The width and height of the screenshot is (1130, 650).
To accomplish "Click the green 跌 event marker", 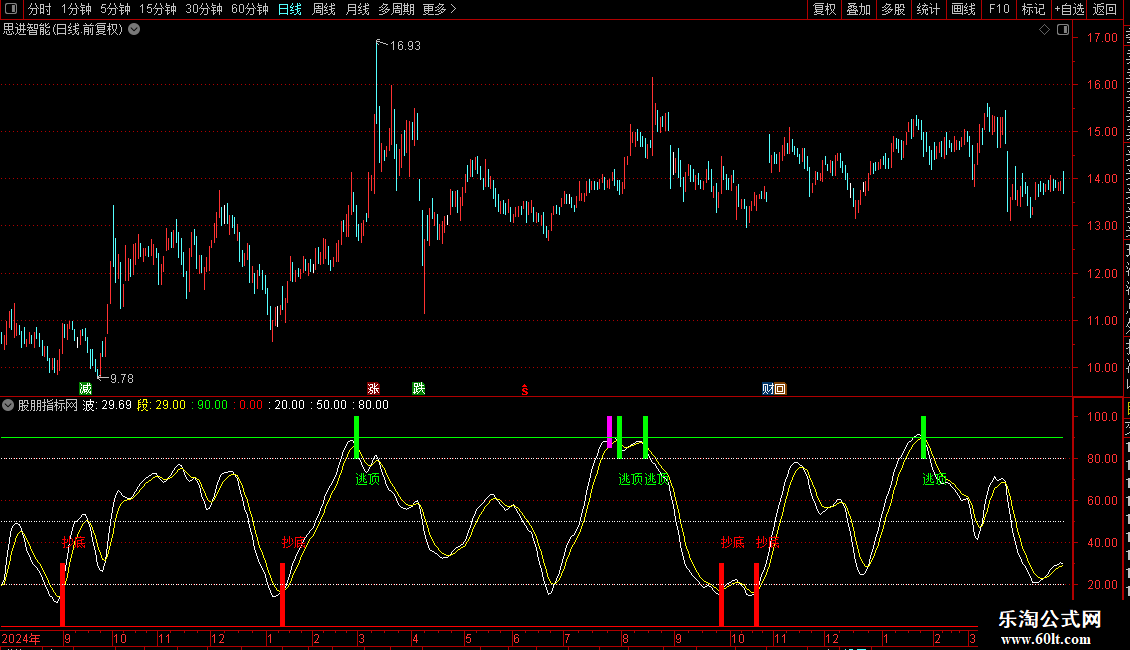I will 419,388.
